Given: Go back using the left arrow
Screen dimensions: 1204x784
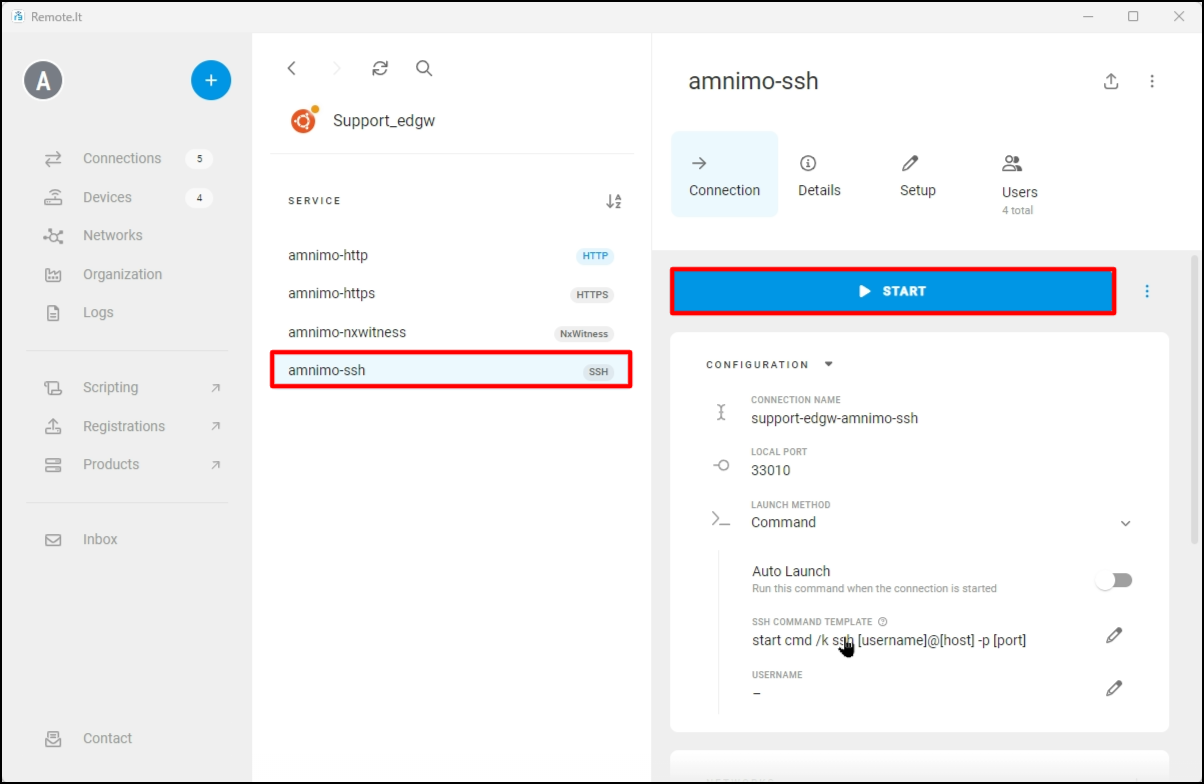Looking at the screenshot, I should [292, 68].
